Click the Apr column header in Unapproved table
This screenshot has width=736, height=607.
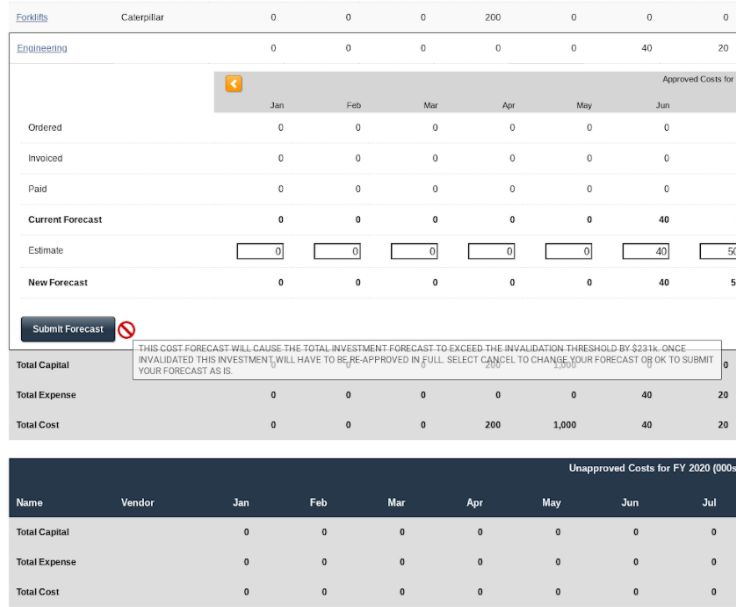(x=475, y=502)
